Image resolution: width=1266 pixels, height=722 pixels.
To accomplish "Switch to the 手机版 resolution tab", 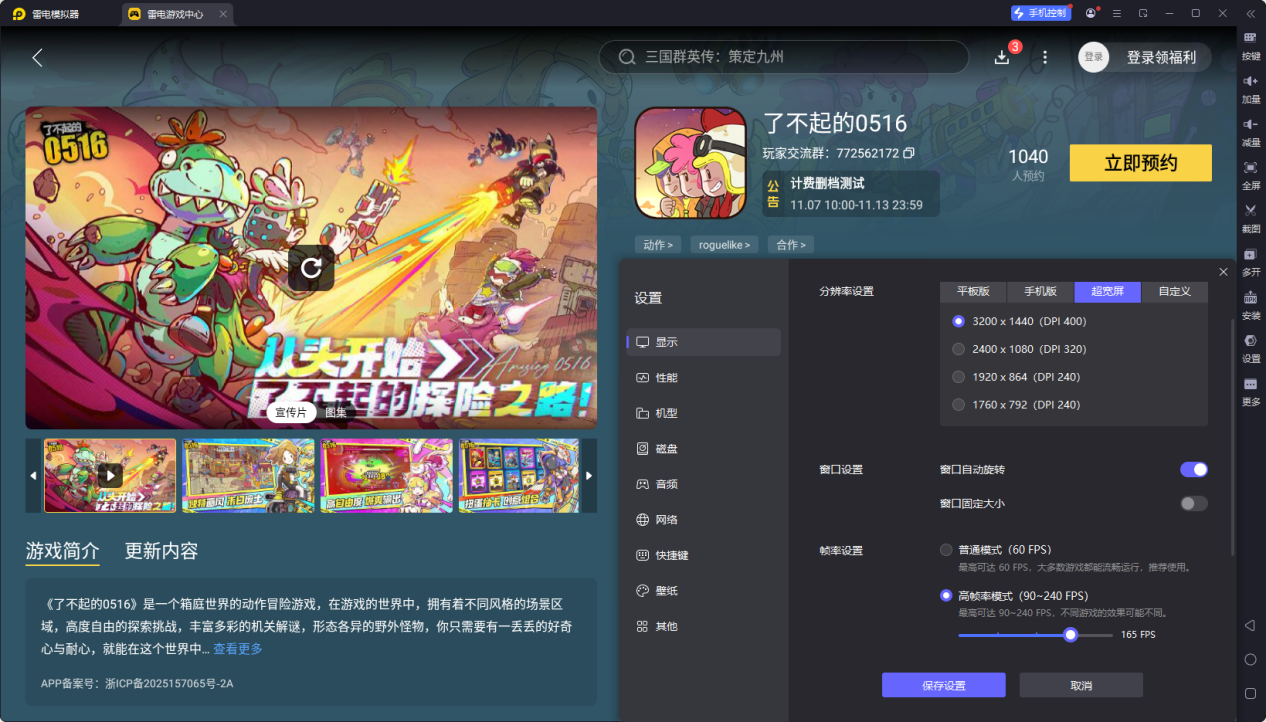I will click(x=1039, y=291).
